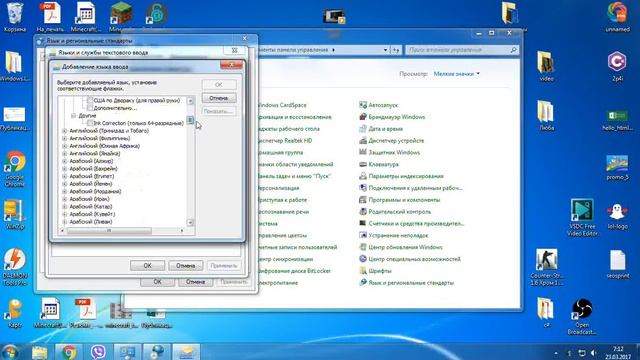The height and width of the screenshot is (360, 640).
Task: Click the language list scroll-up arrow
Action: pyautogui.click(x=190, y=100)
